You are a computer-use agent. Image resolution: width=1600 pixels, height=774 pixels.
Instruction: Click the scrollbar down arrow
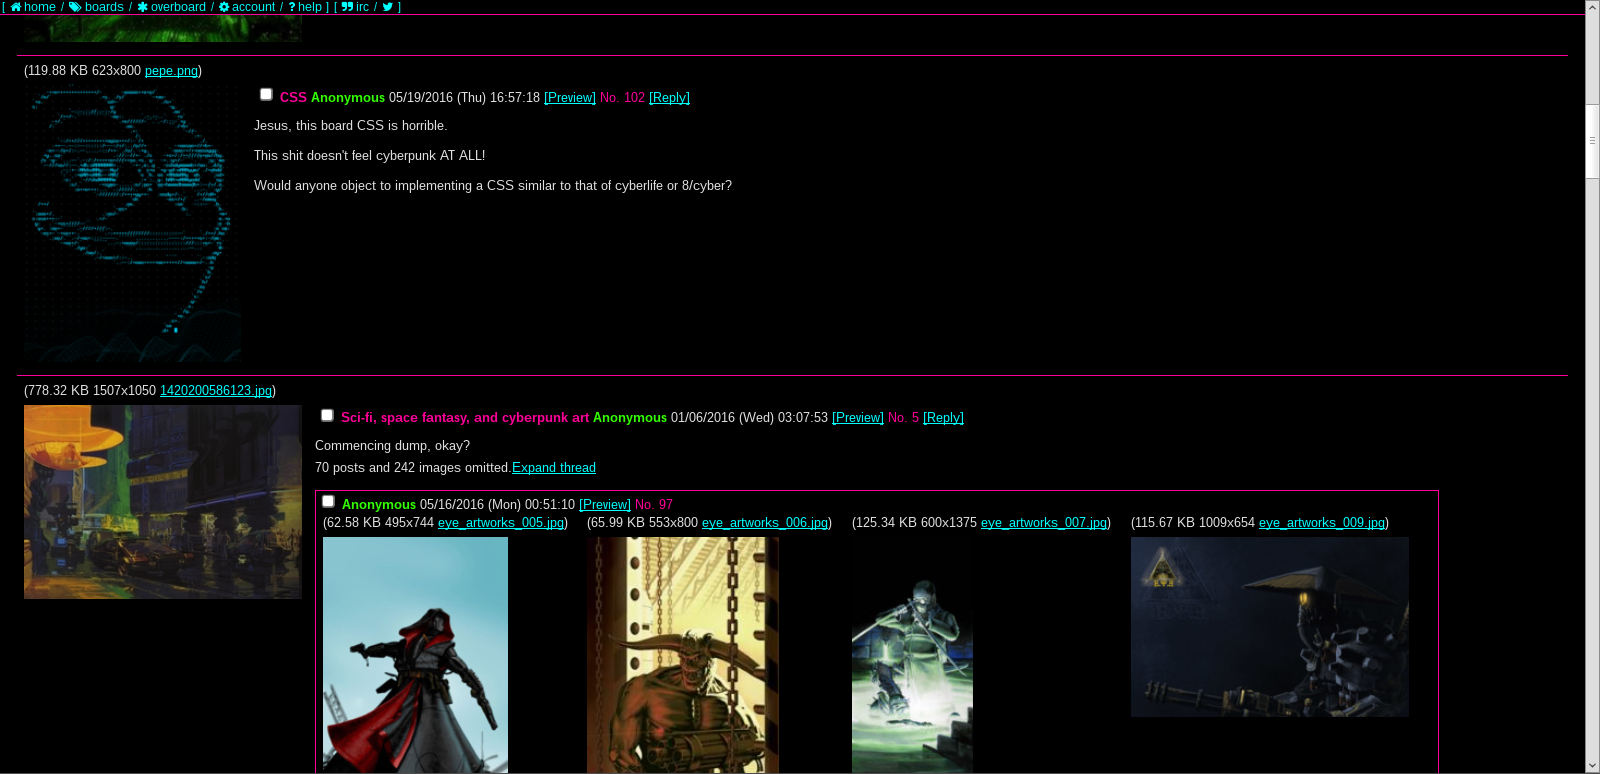pyautogui.click(x=1592, y=766)
